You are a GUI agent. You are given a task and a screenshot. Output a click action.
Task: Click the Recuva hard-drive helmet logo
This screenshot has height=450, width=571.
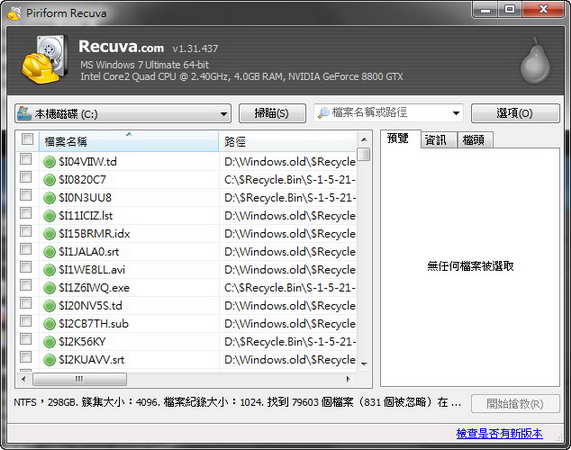[44, 59]
